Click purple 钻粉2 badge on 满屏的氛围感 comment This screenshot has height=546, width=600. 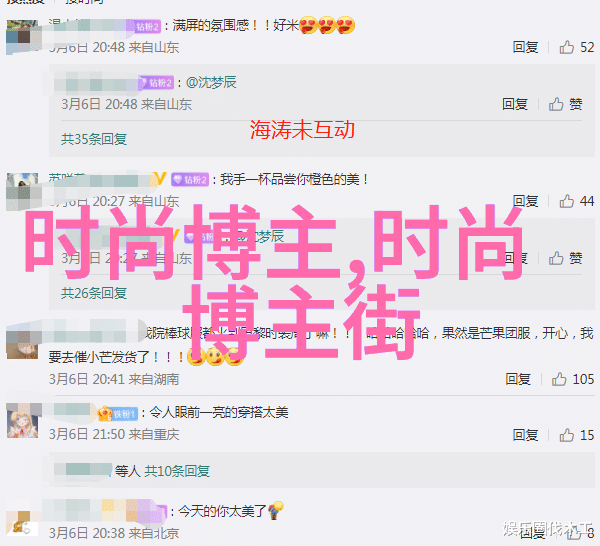point(148,26)
